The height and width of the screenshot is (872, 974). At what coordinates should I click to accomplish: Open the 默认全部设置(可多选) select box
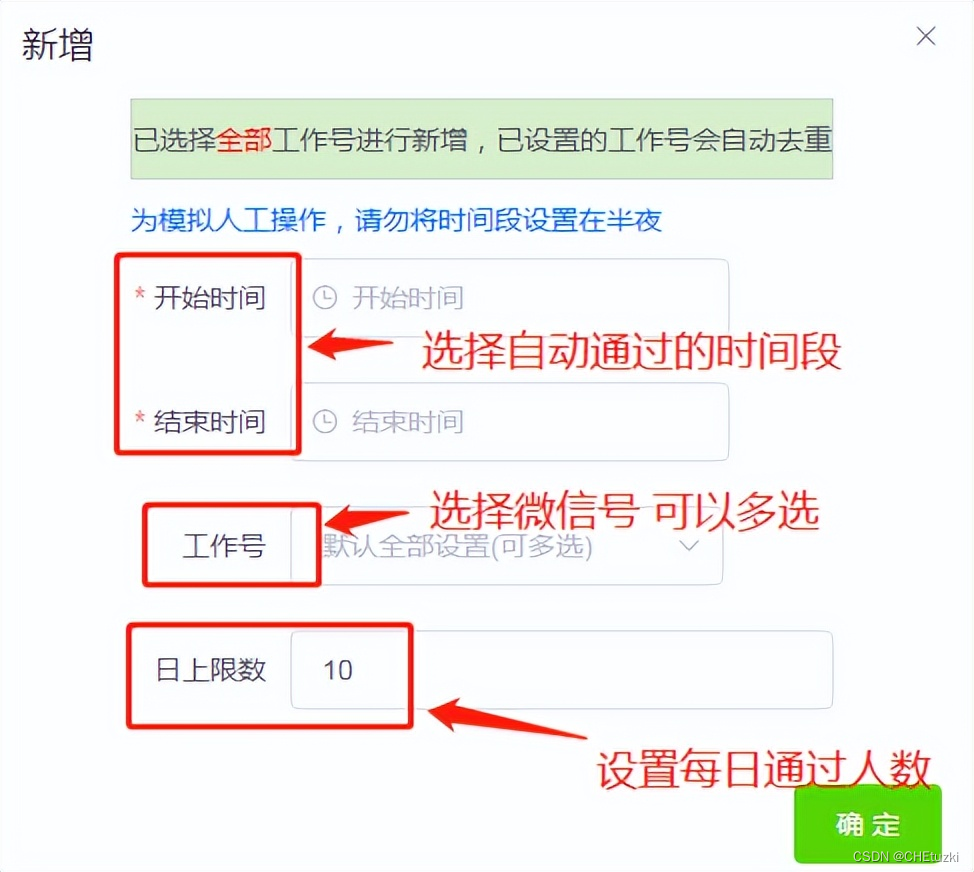[x=506, y=546]
